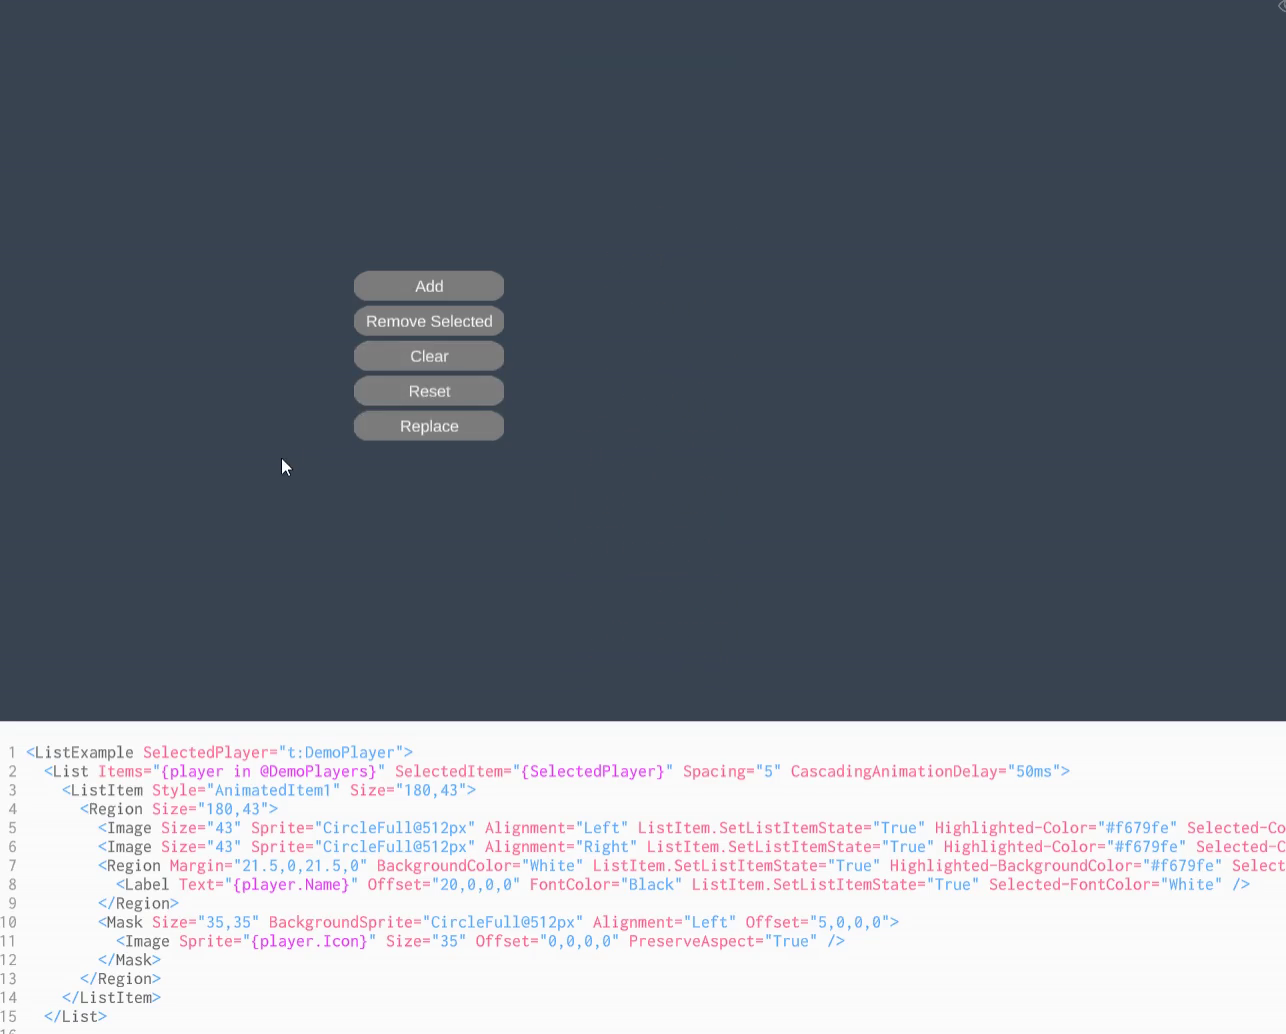The height and width of the screenshot is (1034, 1286).
Task: Click closing </List> tag
Action: point(75,1016)
